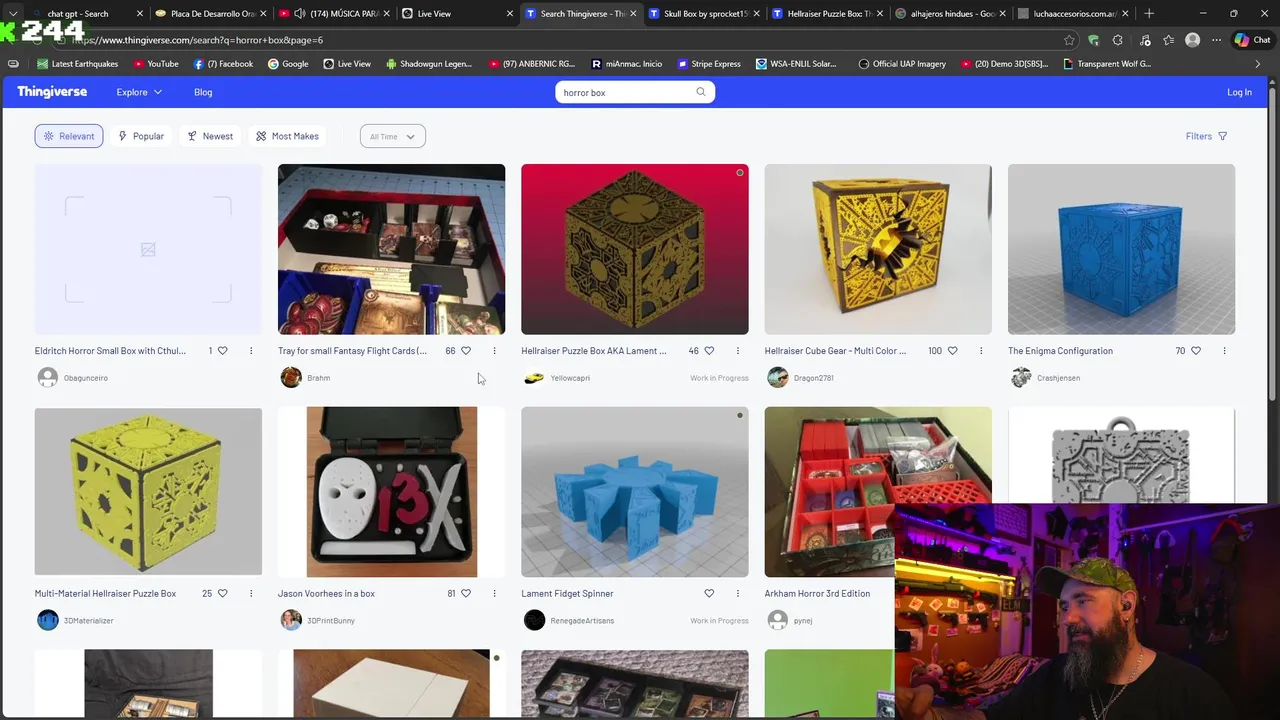Click the search magnifier icon

click(701, 92)
